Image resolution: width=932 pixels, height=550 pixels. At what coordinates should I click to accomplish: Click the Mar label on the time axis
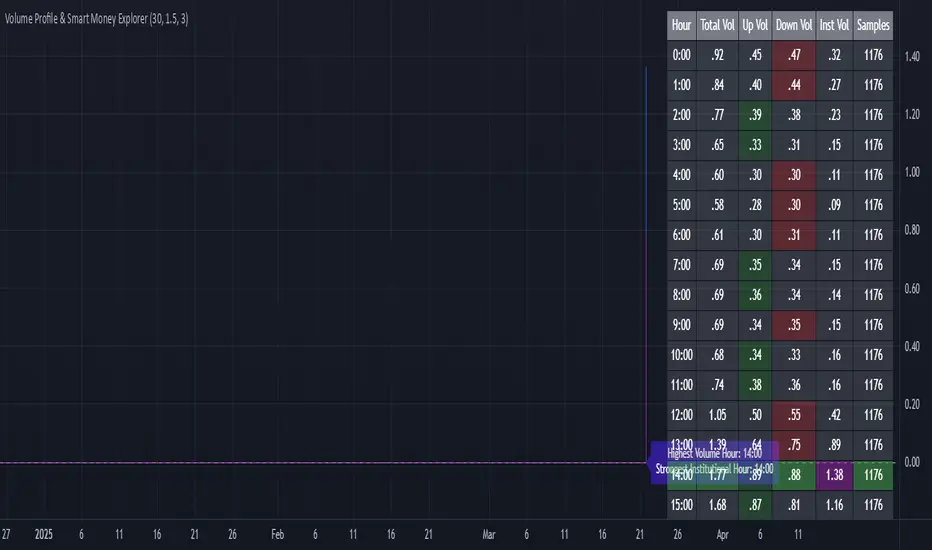489,535
